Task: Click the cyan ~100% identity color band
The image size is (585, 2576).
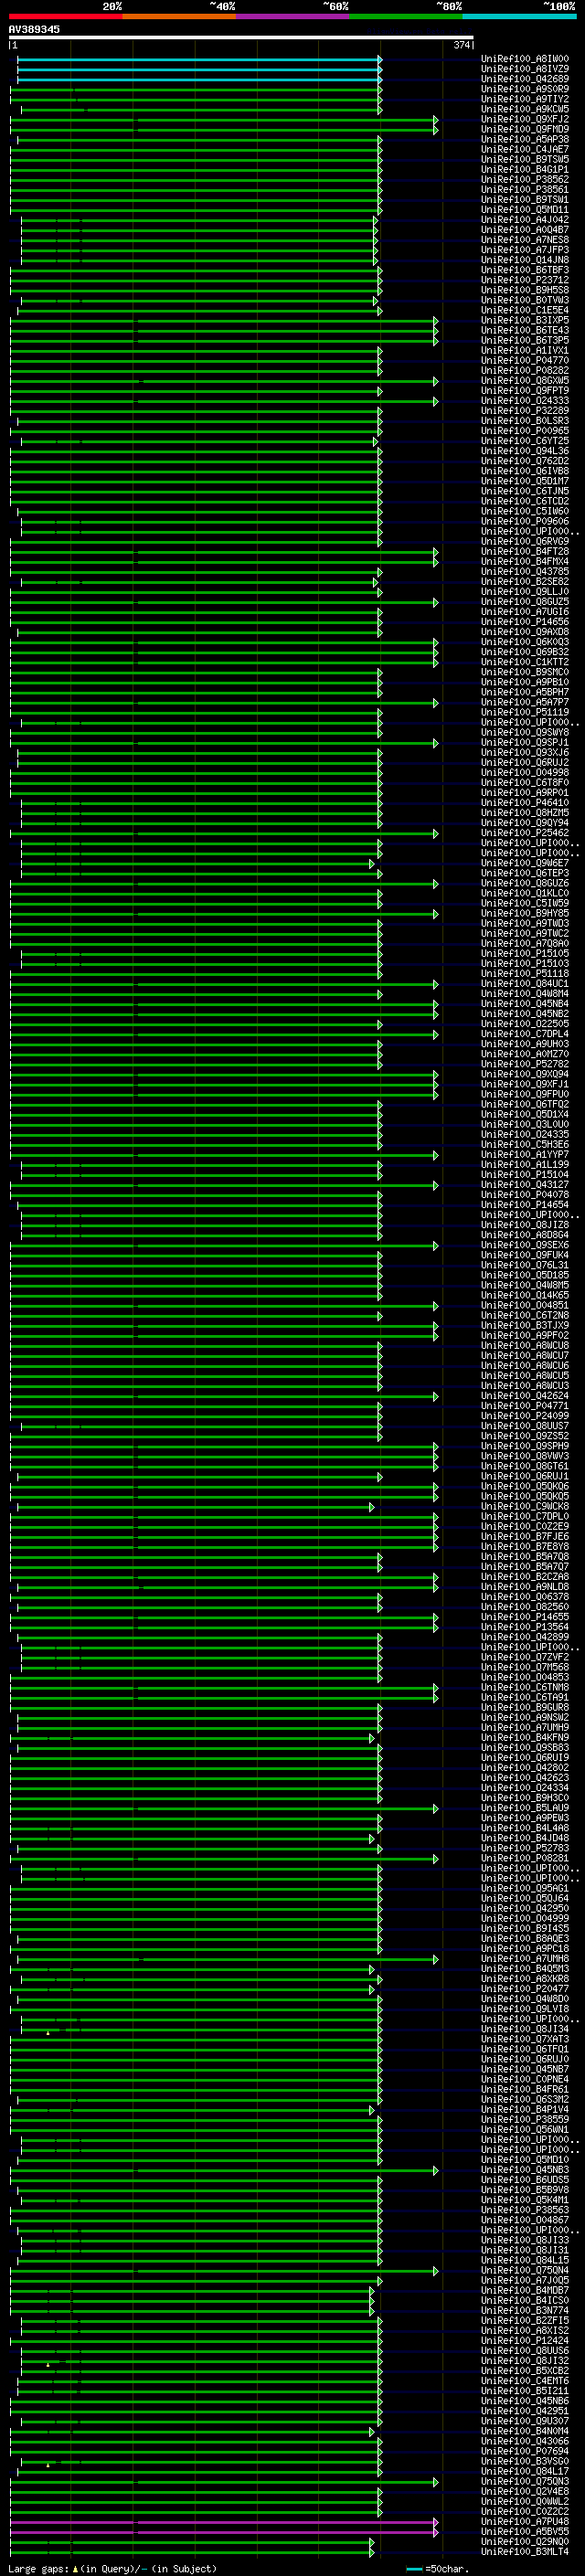Action: (x=519, y=16)
